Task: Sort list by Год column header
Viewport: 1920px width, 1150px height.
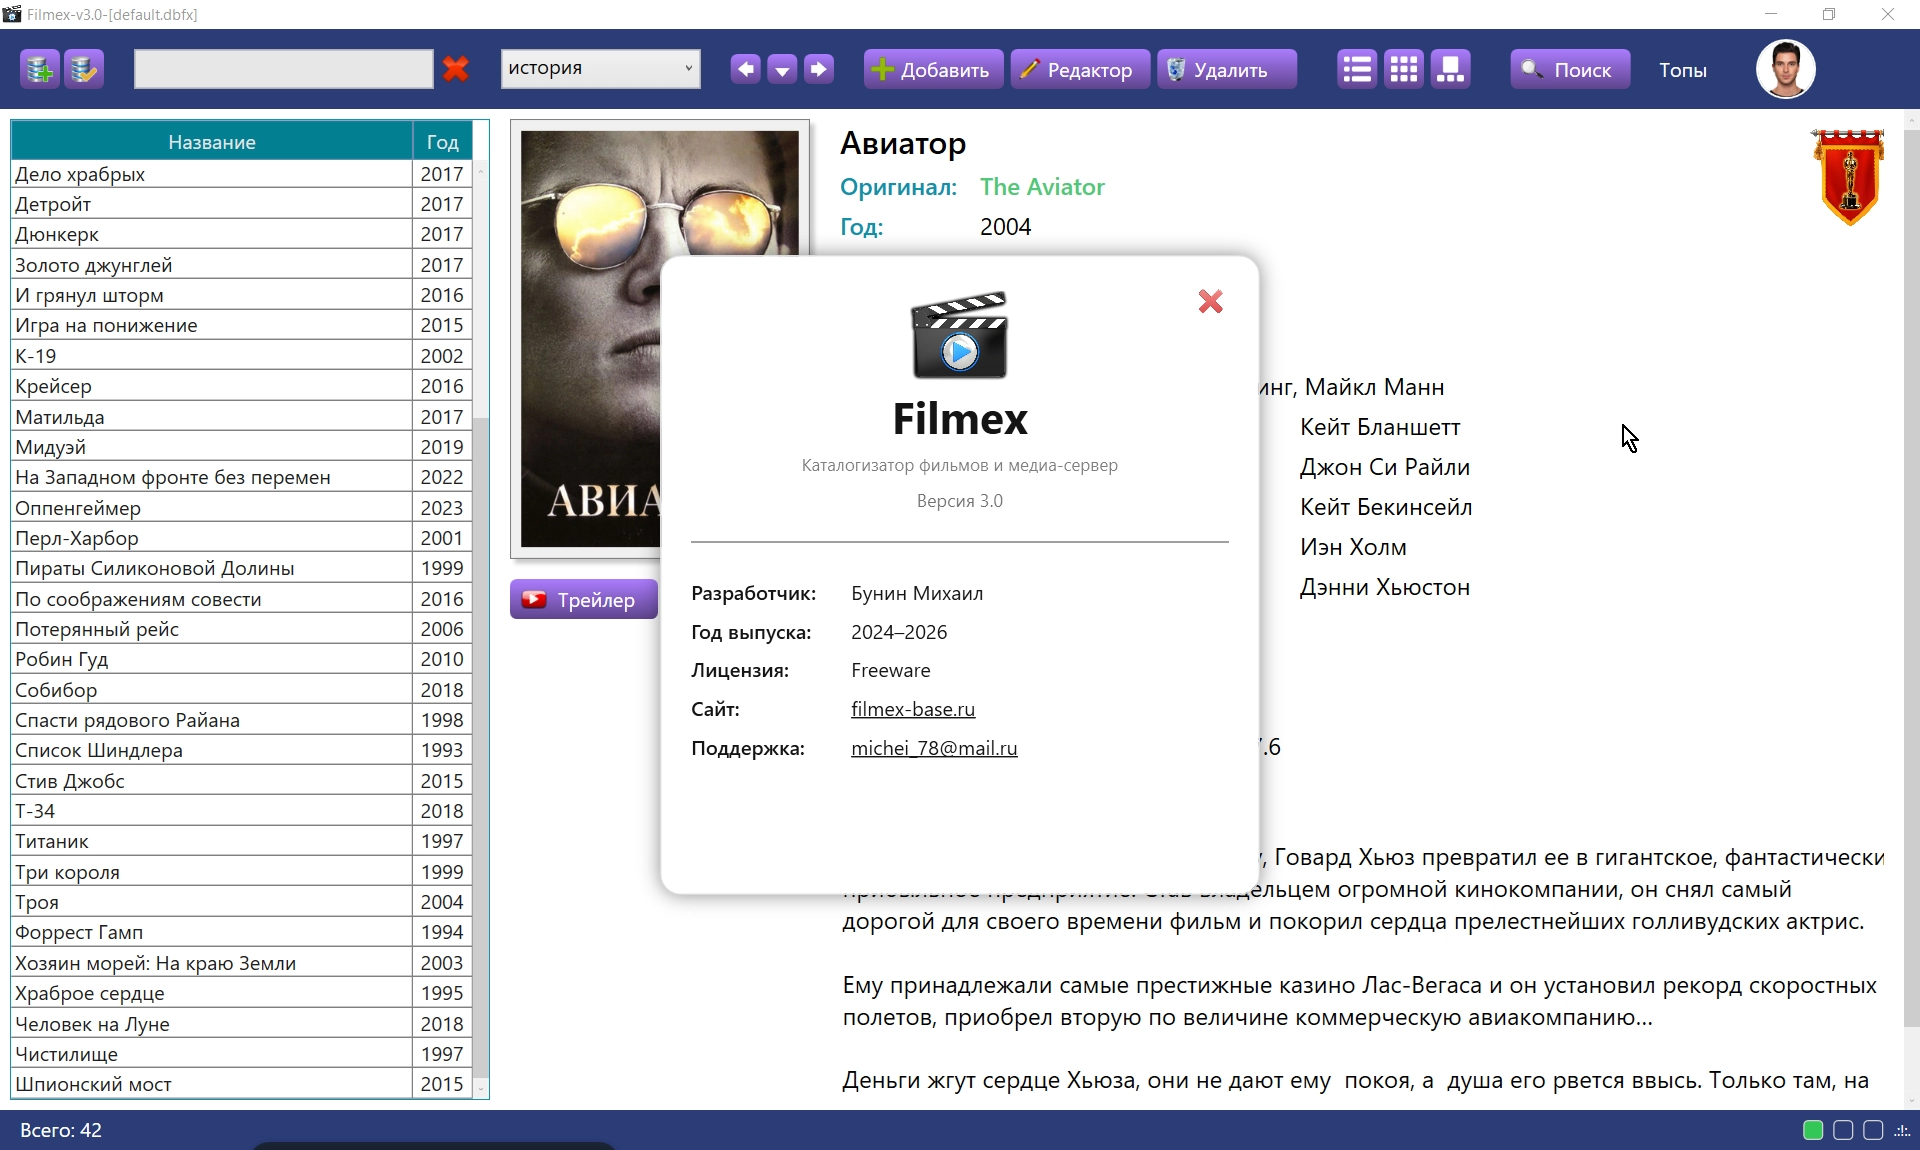Action: (x=442, y=142)
